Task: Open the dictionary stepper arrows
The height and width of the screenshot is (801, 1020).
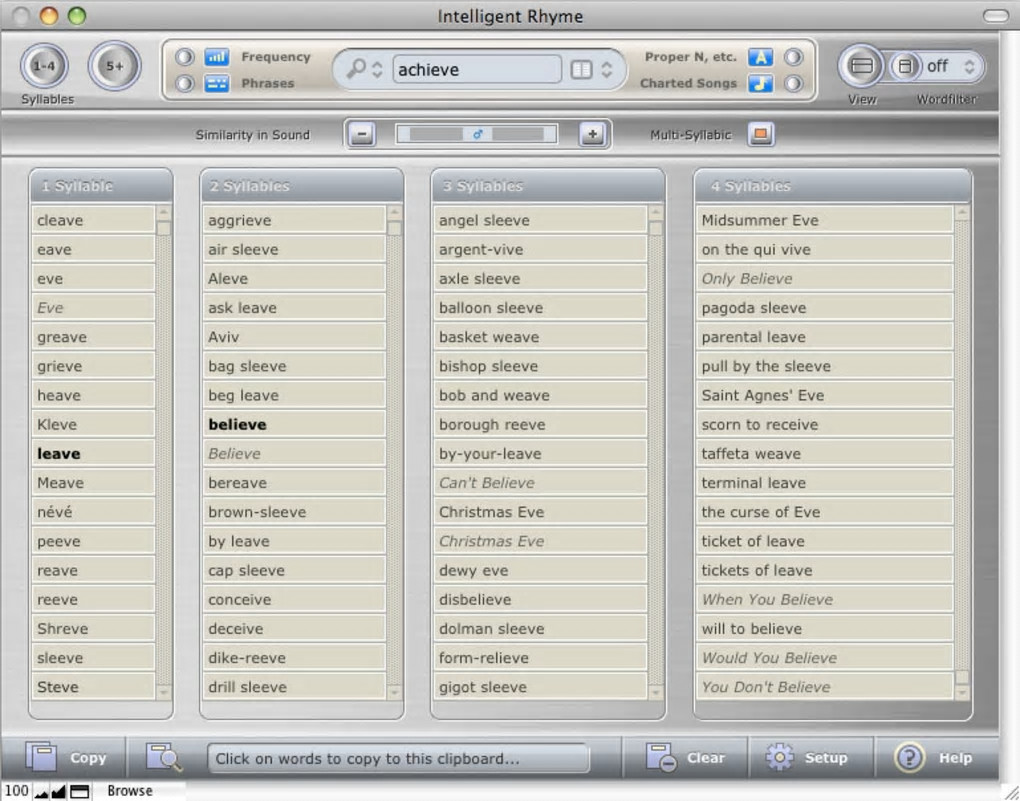Action: pos(606,69)
